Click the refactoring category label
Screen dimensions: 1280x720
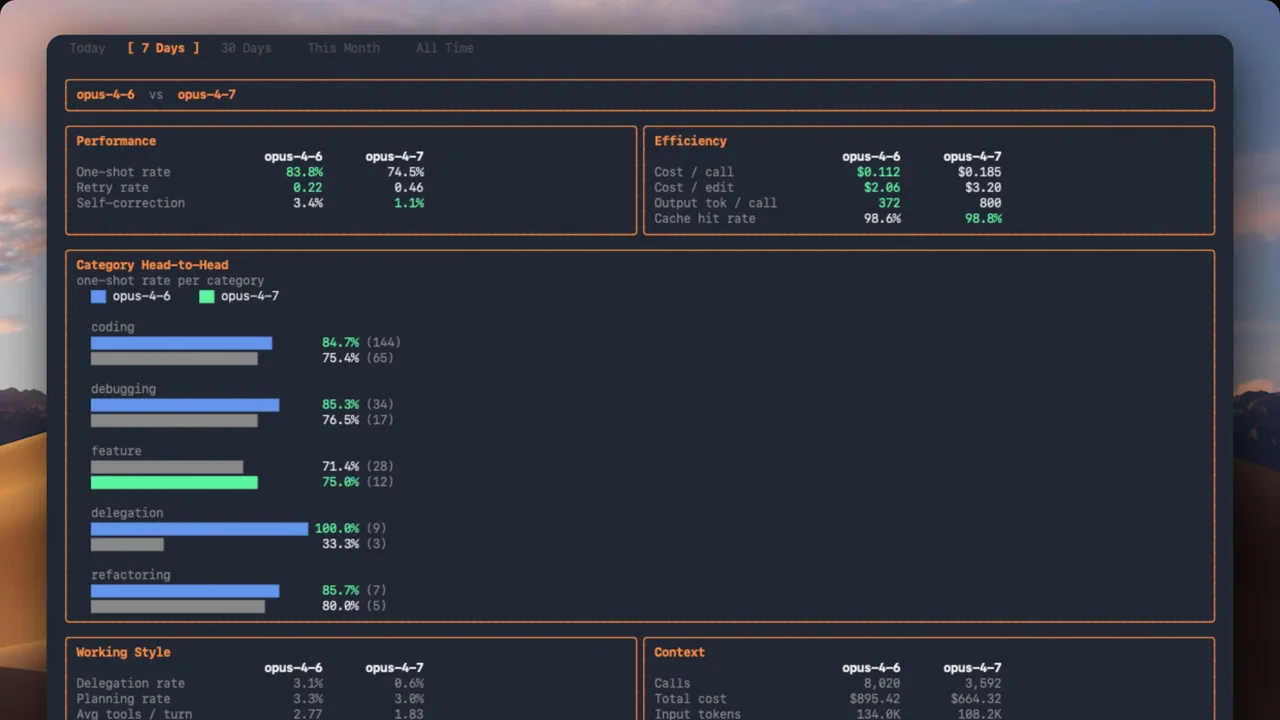coord(130,575)
